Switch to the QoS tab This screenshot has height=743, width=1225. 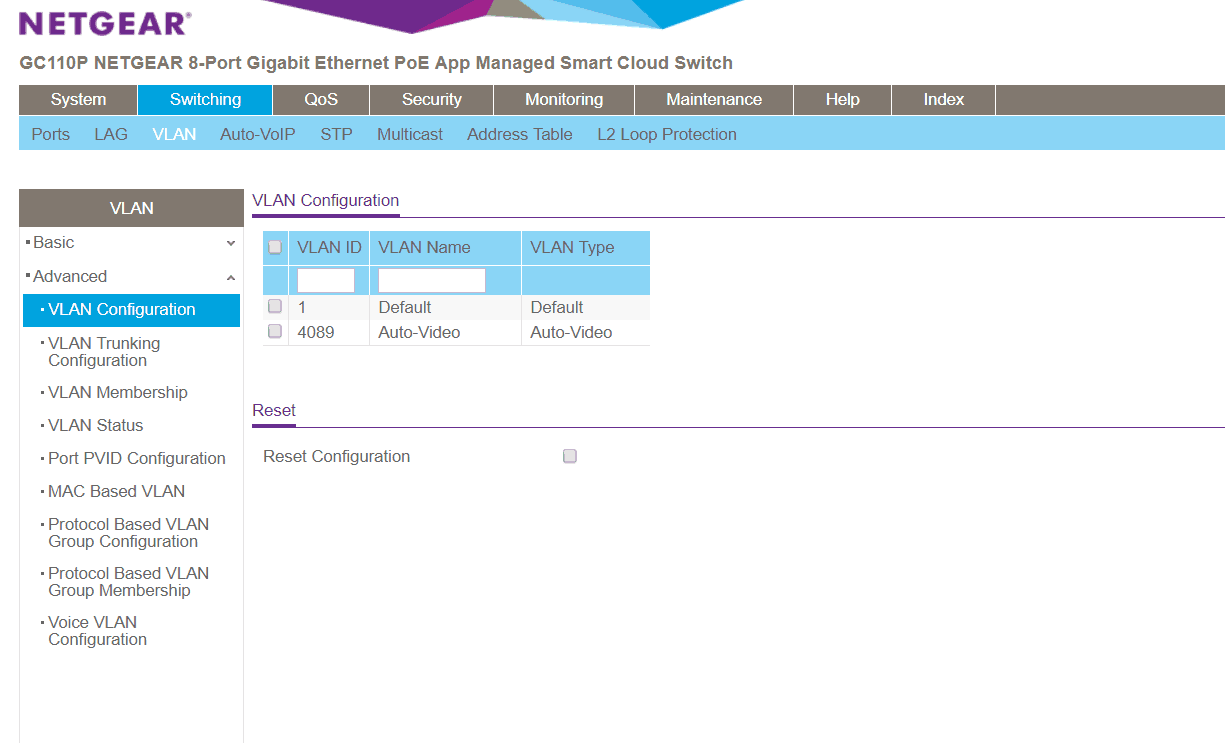click(x=321, y=100)
